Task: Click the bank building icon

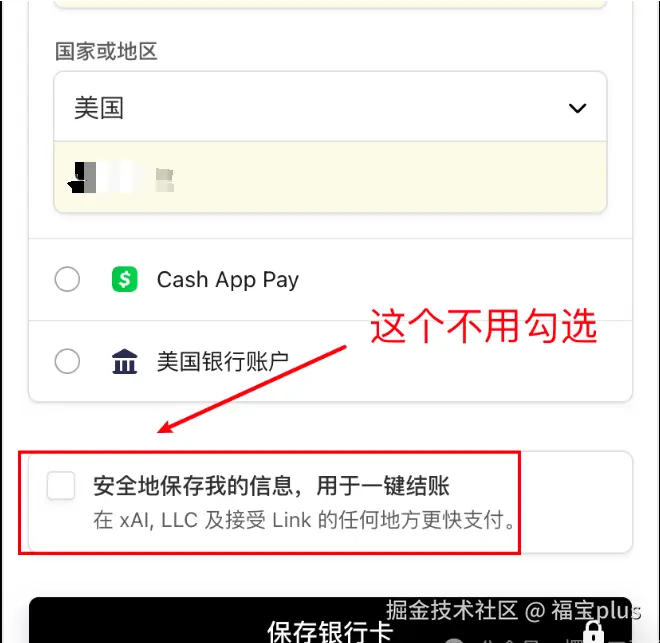Action: (x=125, y=361)
